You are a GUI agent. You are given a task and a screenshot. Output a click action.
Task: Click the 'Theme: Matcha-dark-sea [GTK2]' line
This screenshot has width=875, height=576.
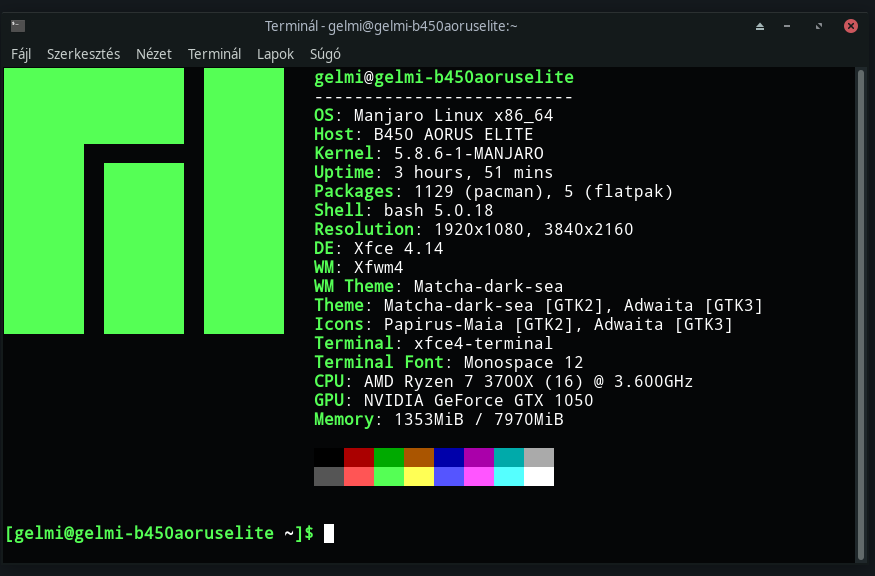pos(539,305)
